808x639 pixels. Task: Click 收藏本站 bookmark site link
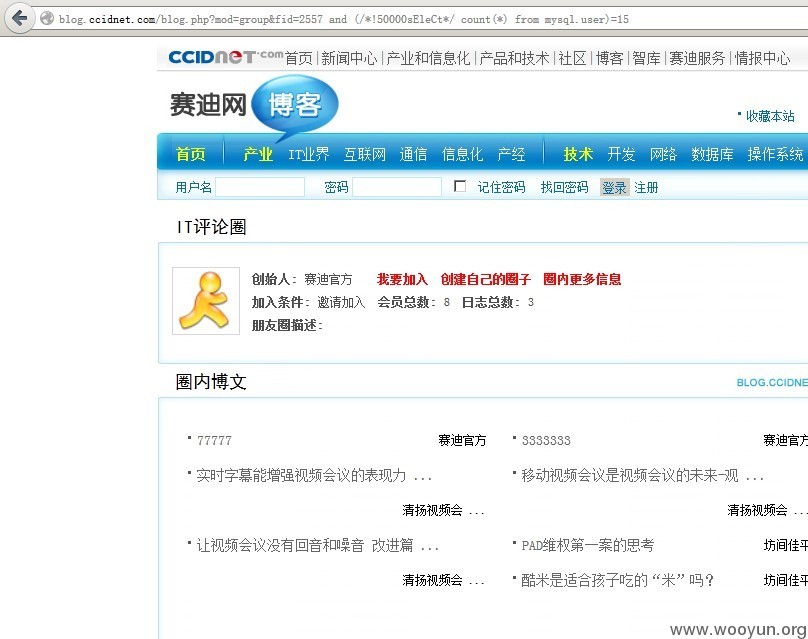pyautogui.click(x=770, y=116)
